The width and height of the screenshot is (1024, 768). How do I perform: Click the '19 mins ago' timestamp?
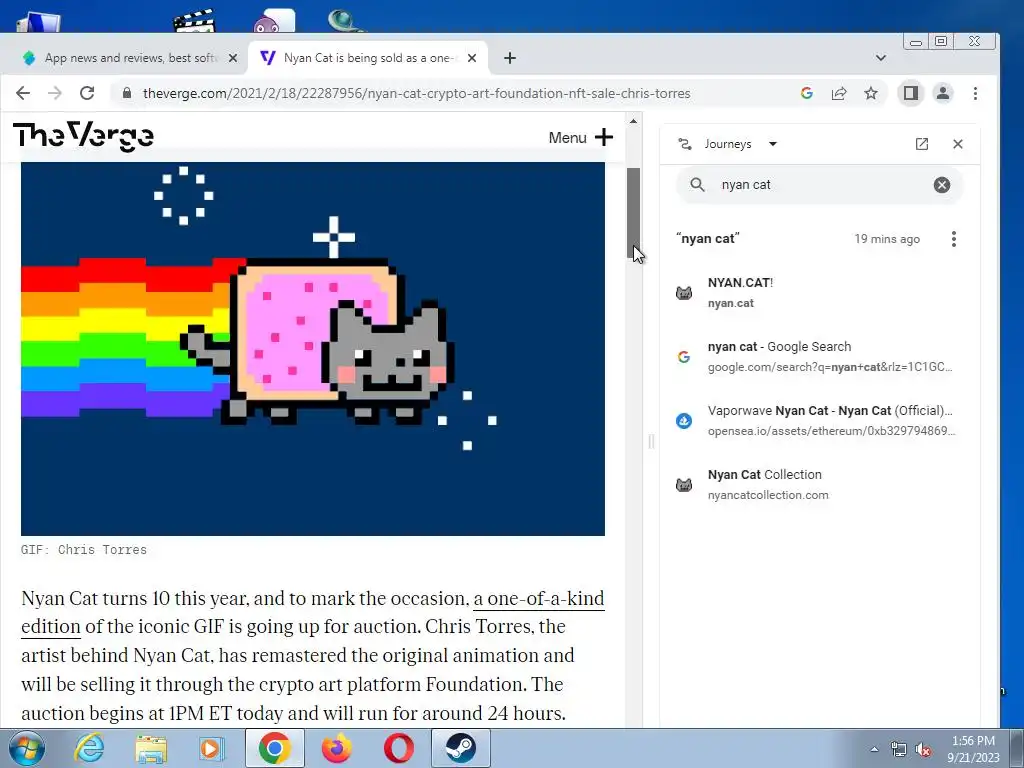887,239
